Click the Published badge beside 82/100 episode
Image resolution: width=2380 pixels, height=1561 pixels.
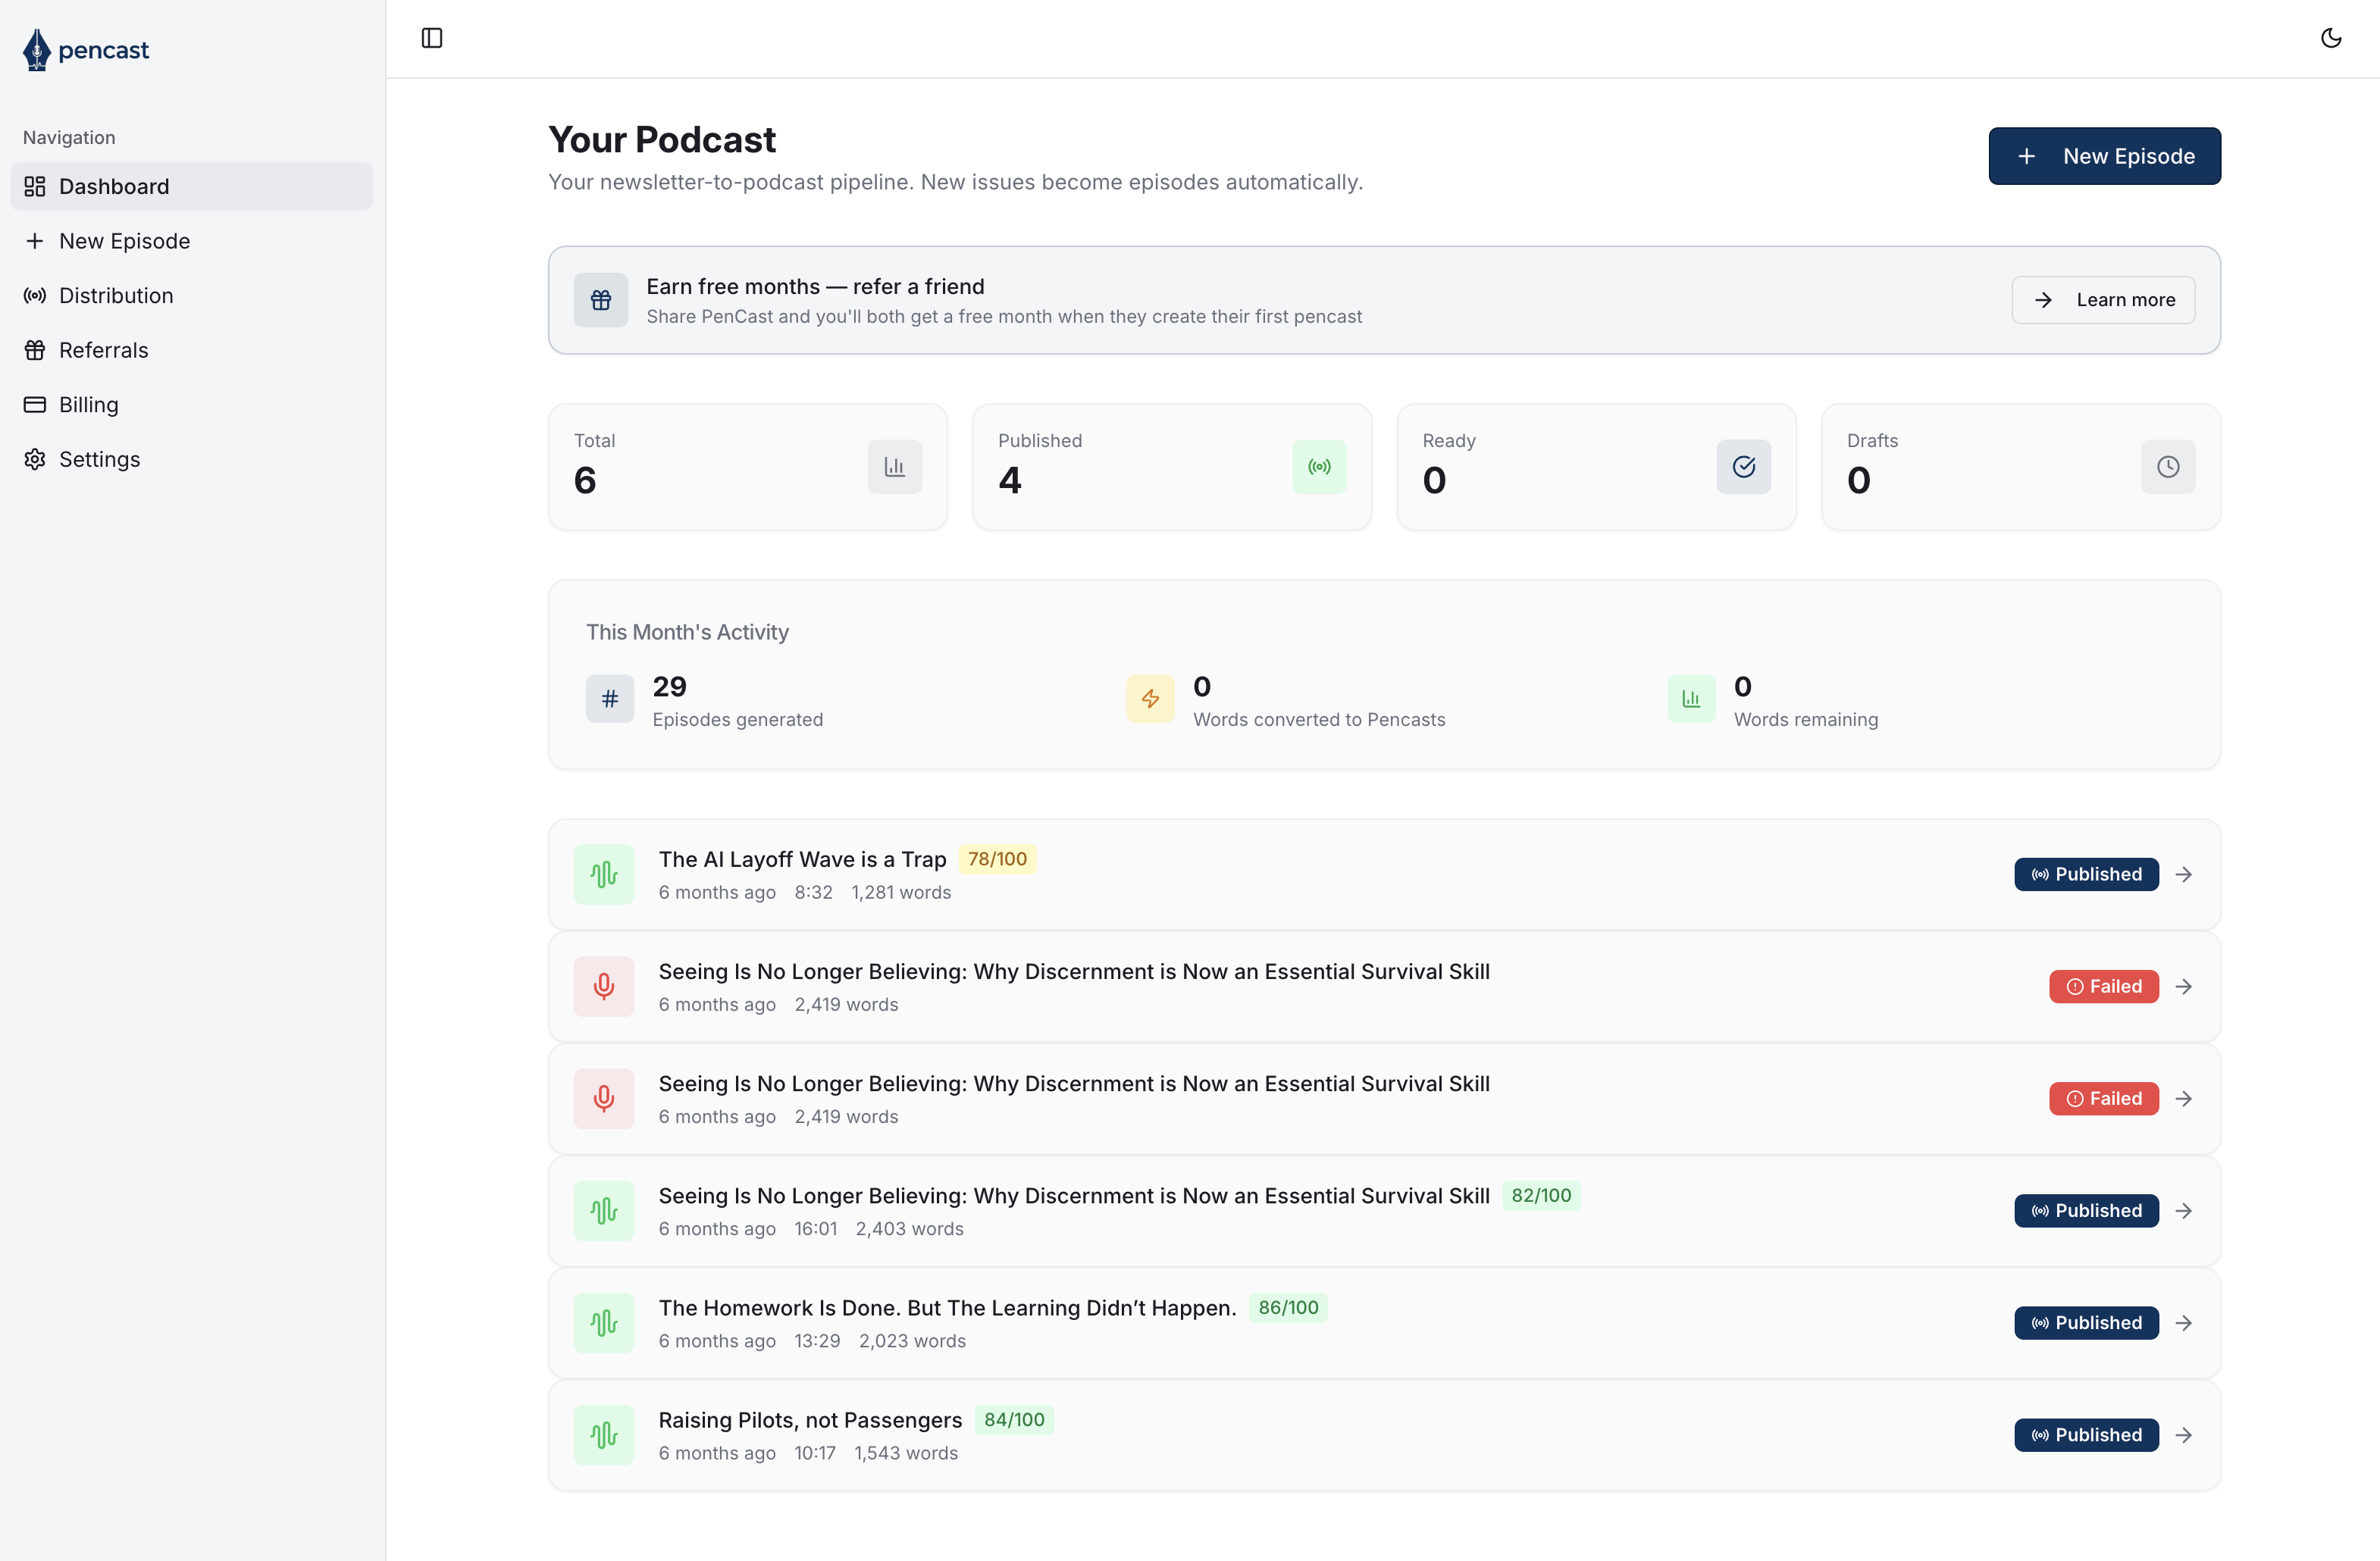pos(2086,1210)
